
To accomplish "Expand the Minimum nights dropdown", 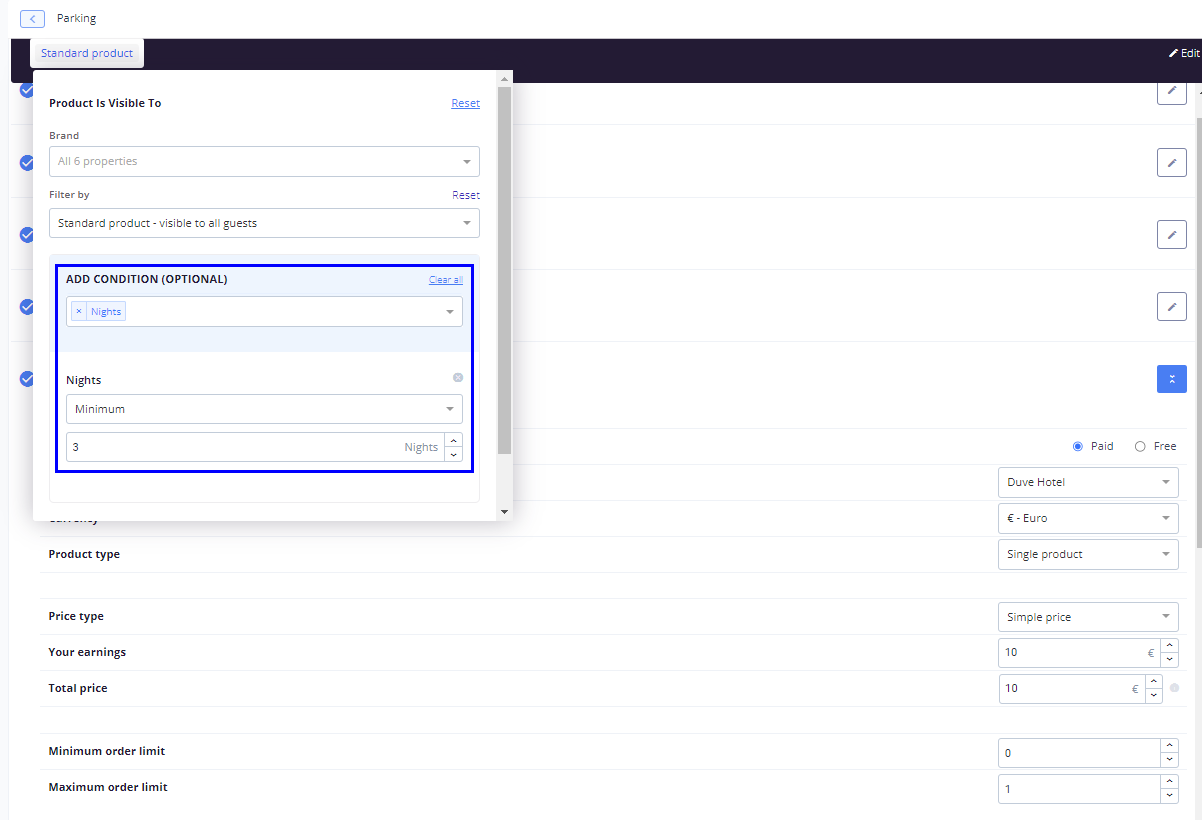I will [264, 409].
